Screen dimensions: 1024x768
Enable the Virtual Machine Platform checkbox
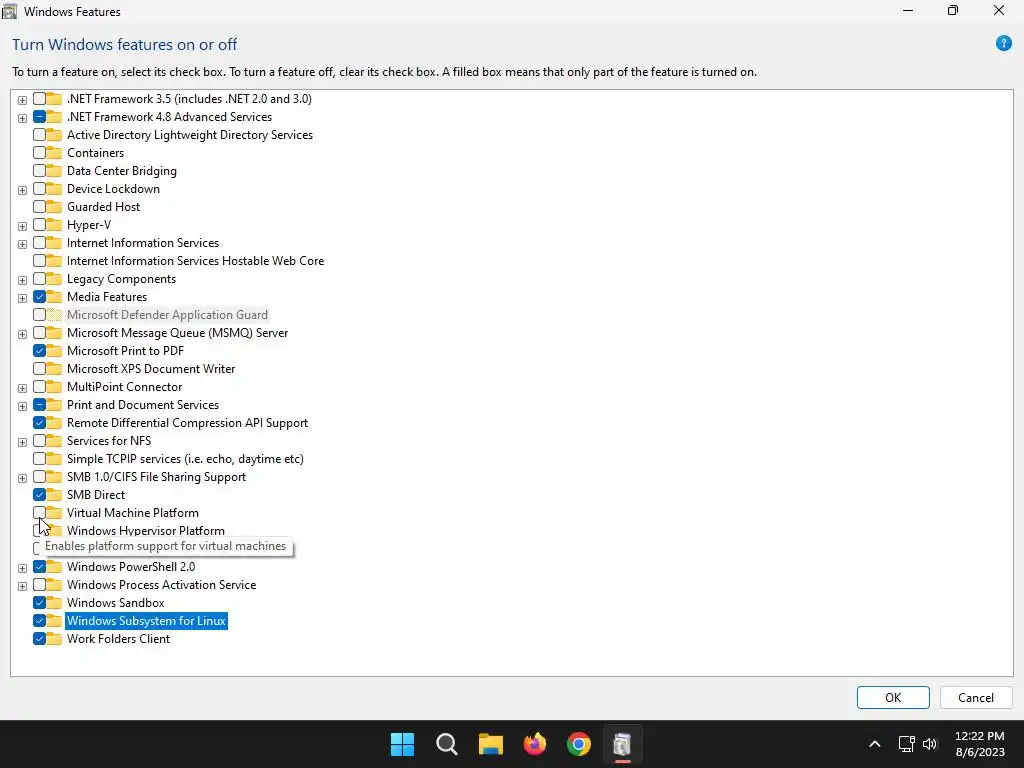39,513
